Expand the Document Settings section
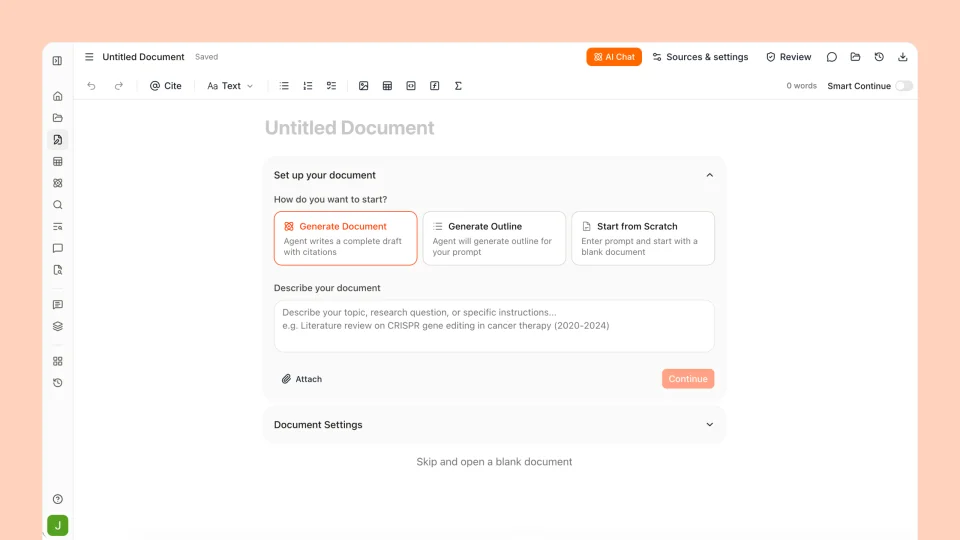The width and height of the screenshot is (960, 540). click(710, 424)
